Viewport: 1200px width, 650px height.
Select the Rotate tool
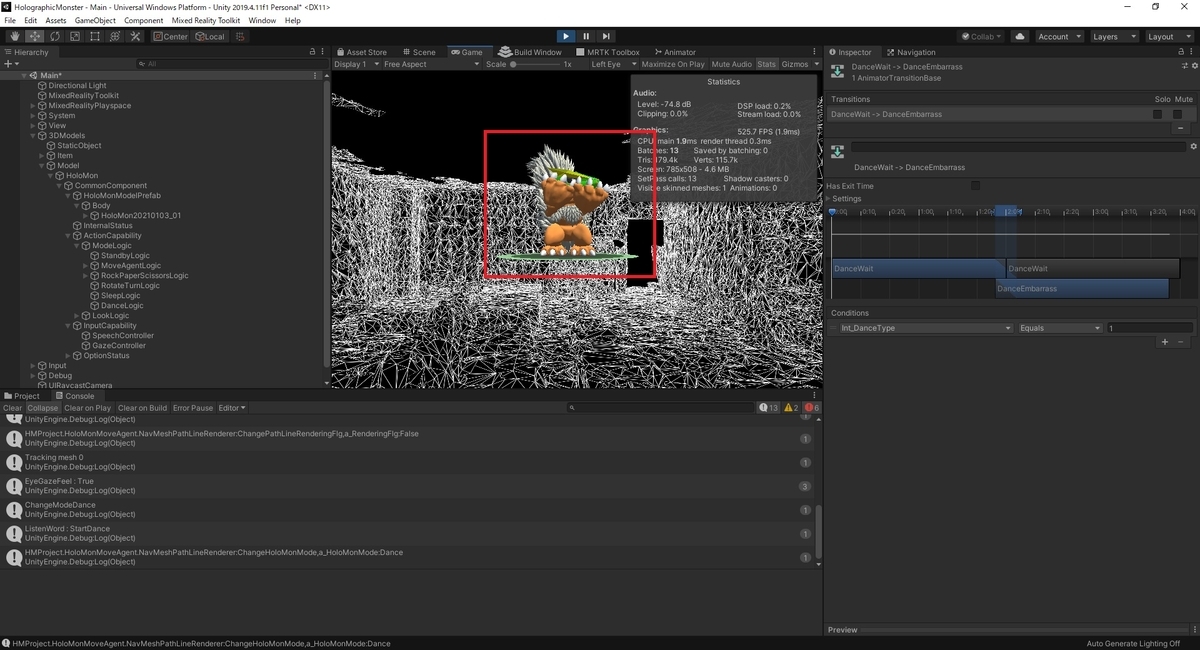pyautogui.click(x=55, y=36)
